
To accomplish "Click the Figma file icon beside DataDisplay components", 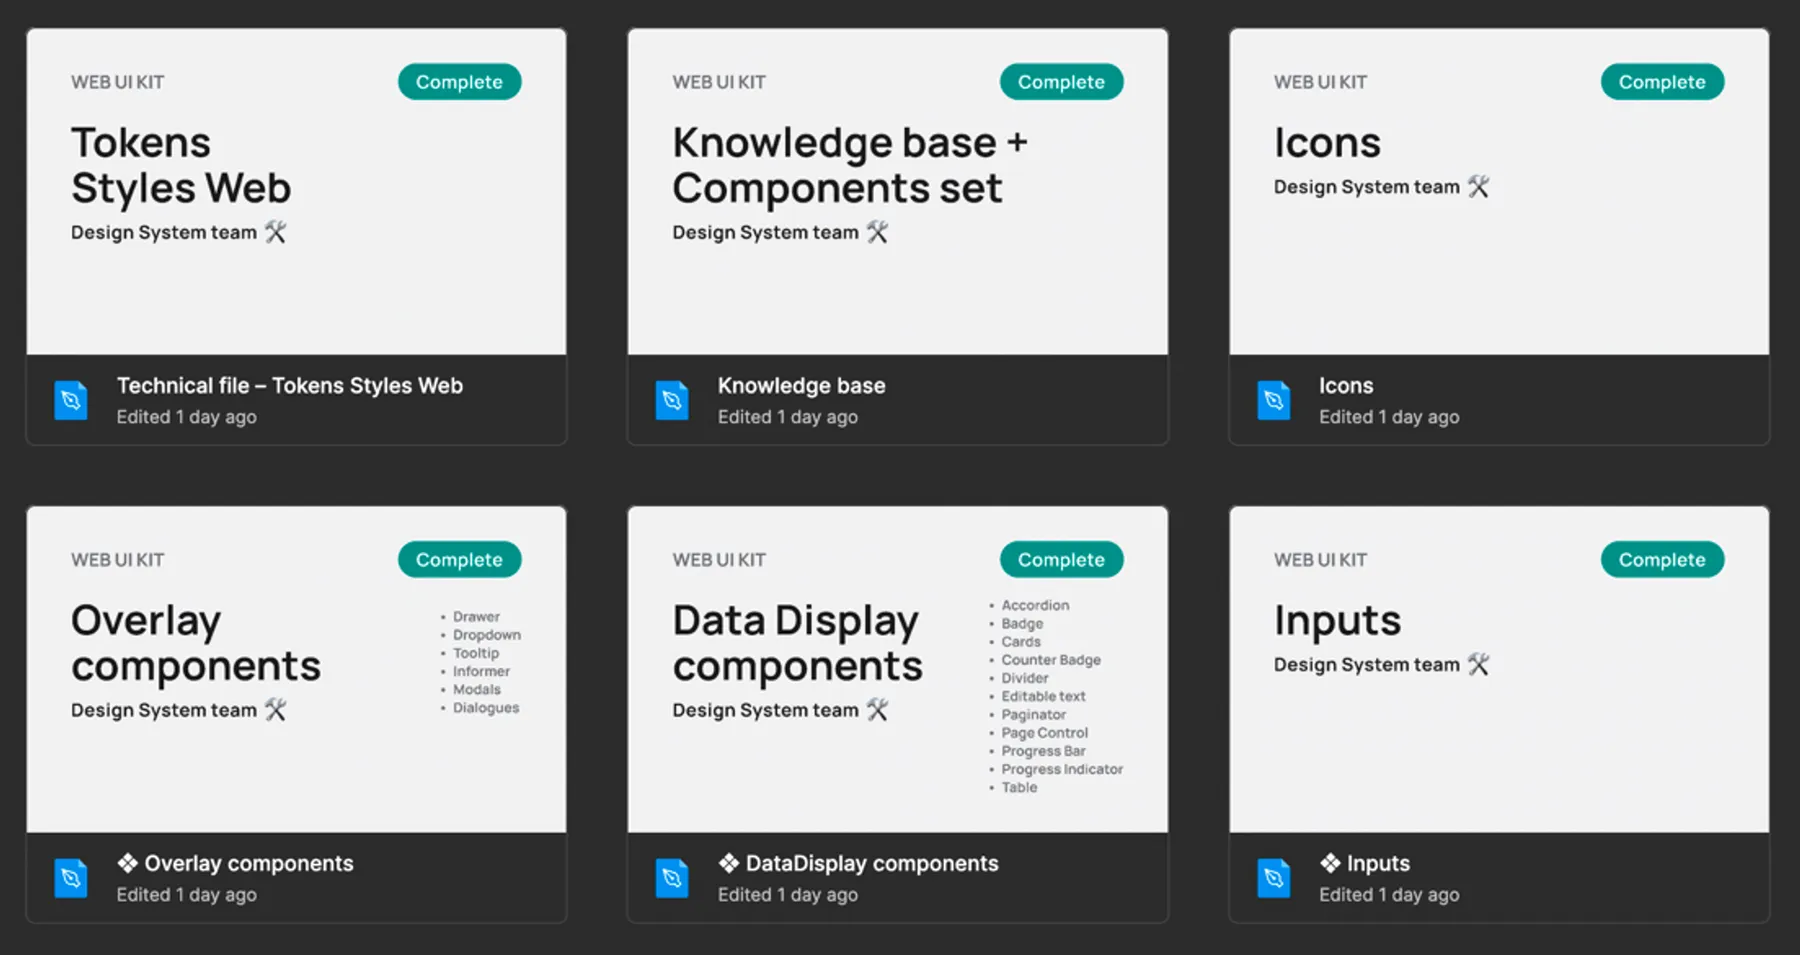I will pos(672,878).
